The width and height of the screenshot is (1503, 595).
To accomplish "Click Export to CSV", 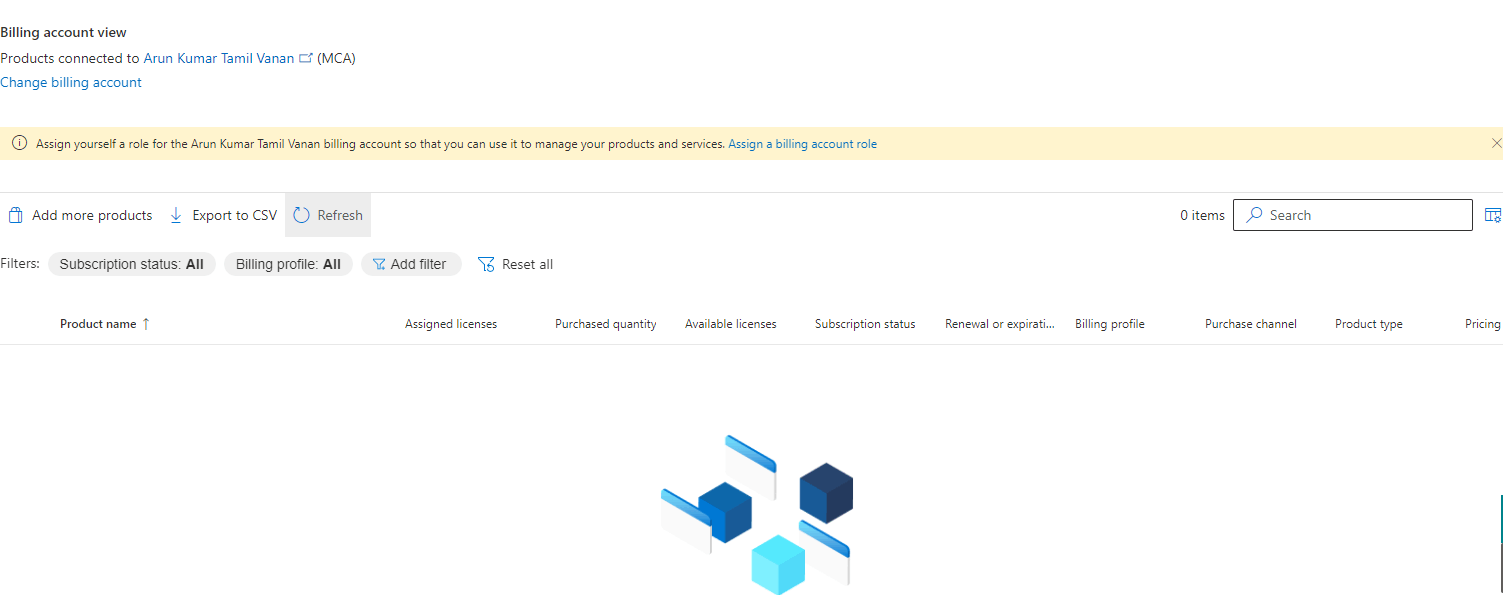I will point(222,215).
